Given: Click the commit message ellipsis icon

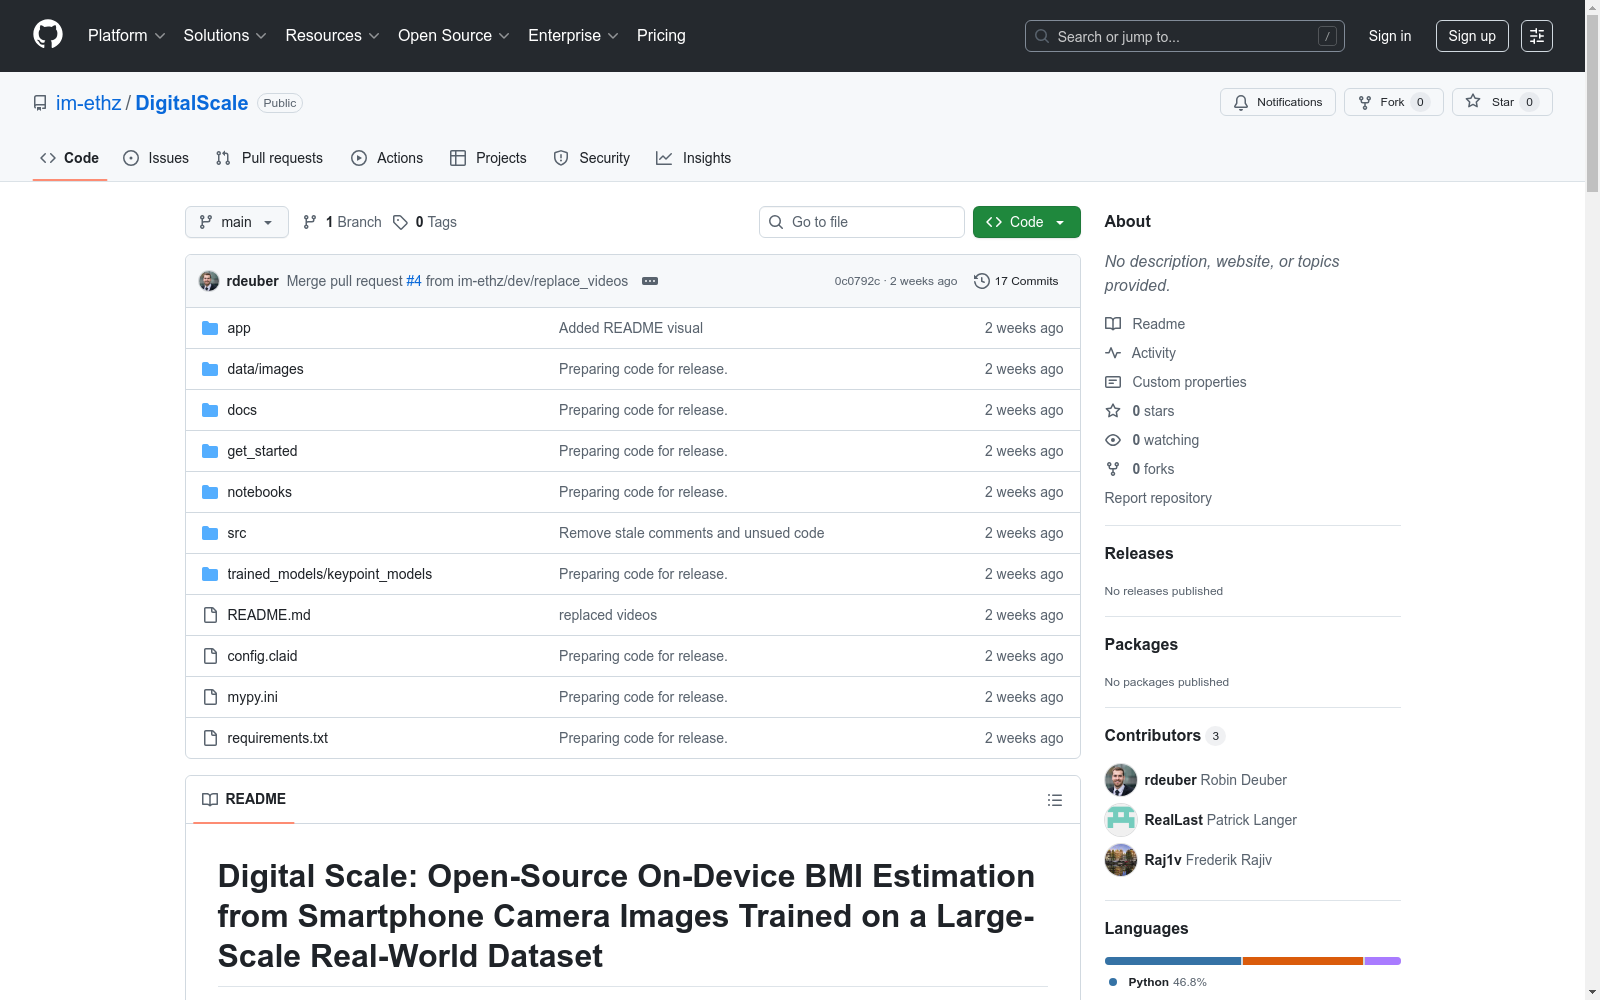Looking at the screenshot, I should click(650, 281).
